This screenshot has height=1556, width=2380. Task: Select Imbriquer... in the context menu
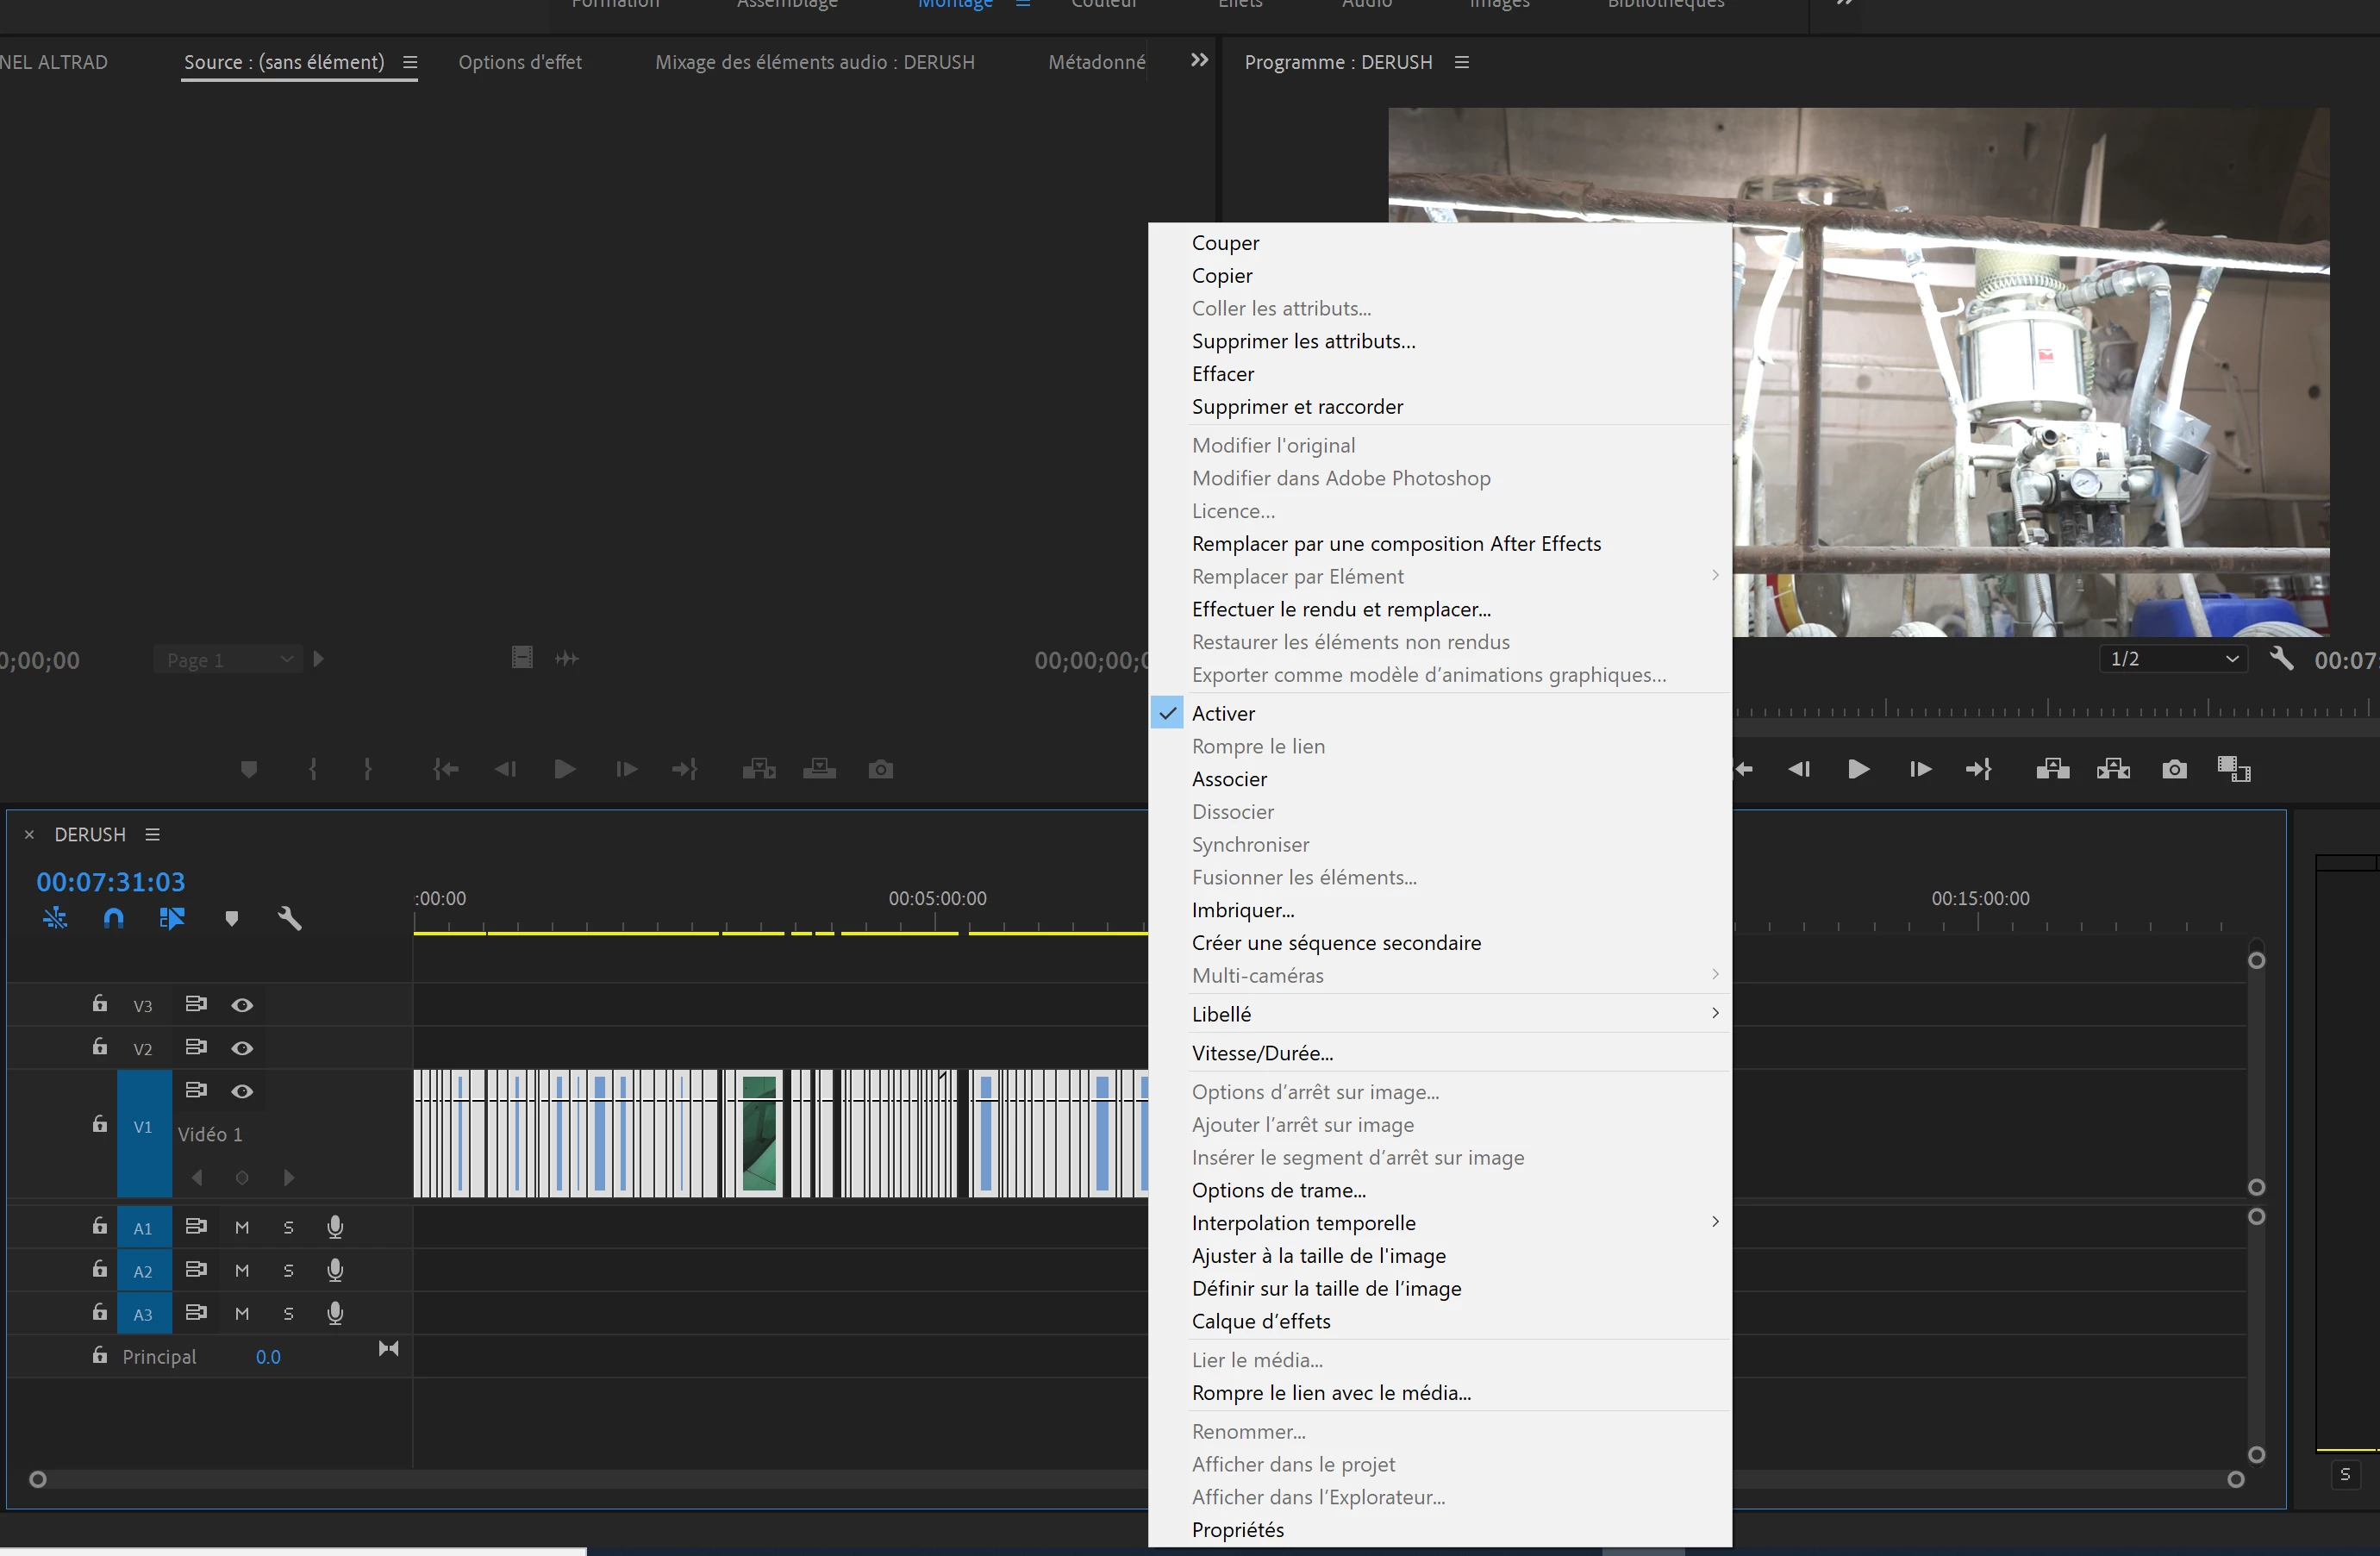click(x=1242, y=910)
